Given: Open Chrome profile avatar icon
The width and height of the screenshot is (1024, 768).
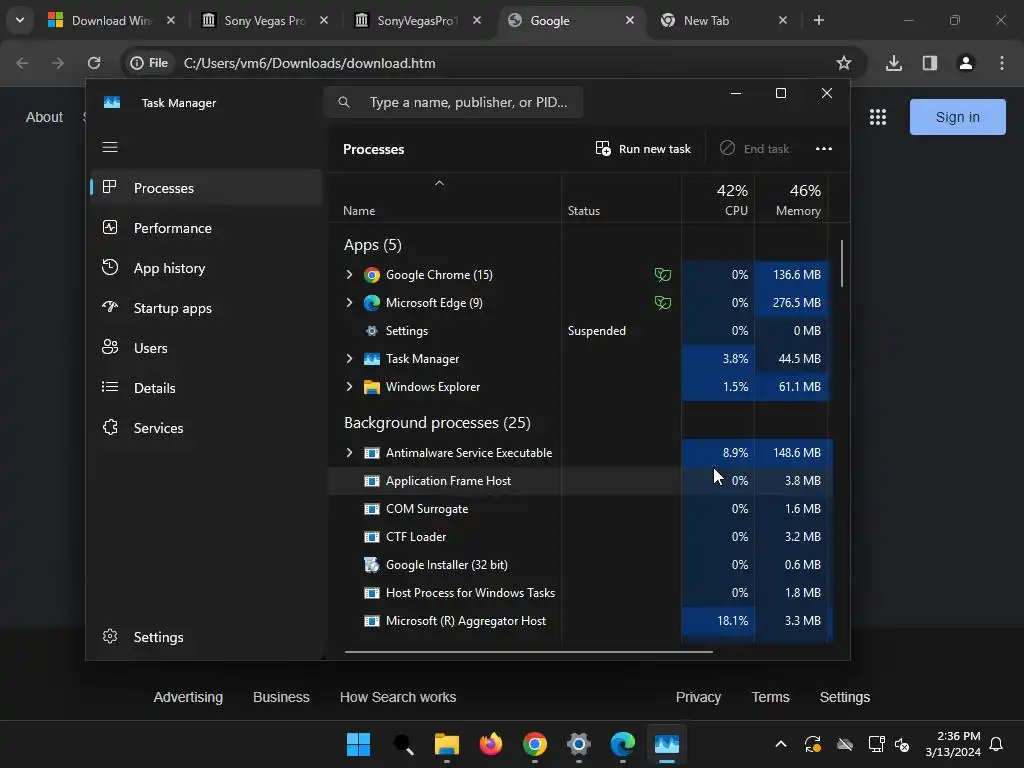Looking at the screenshot, I should pyautogui.click(x=965, y=63).
